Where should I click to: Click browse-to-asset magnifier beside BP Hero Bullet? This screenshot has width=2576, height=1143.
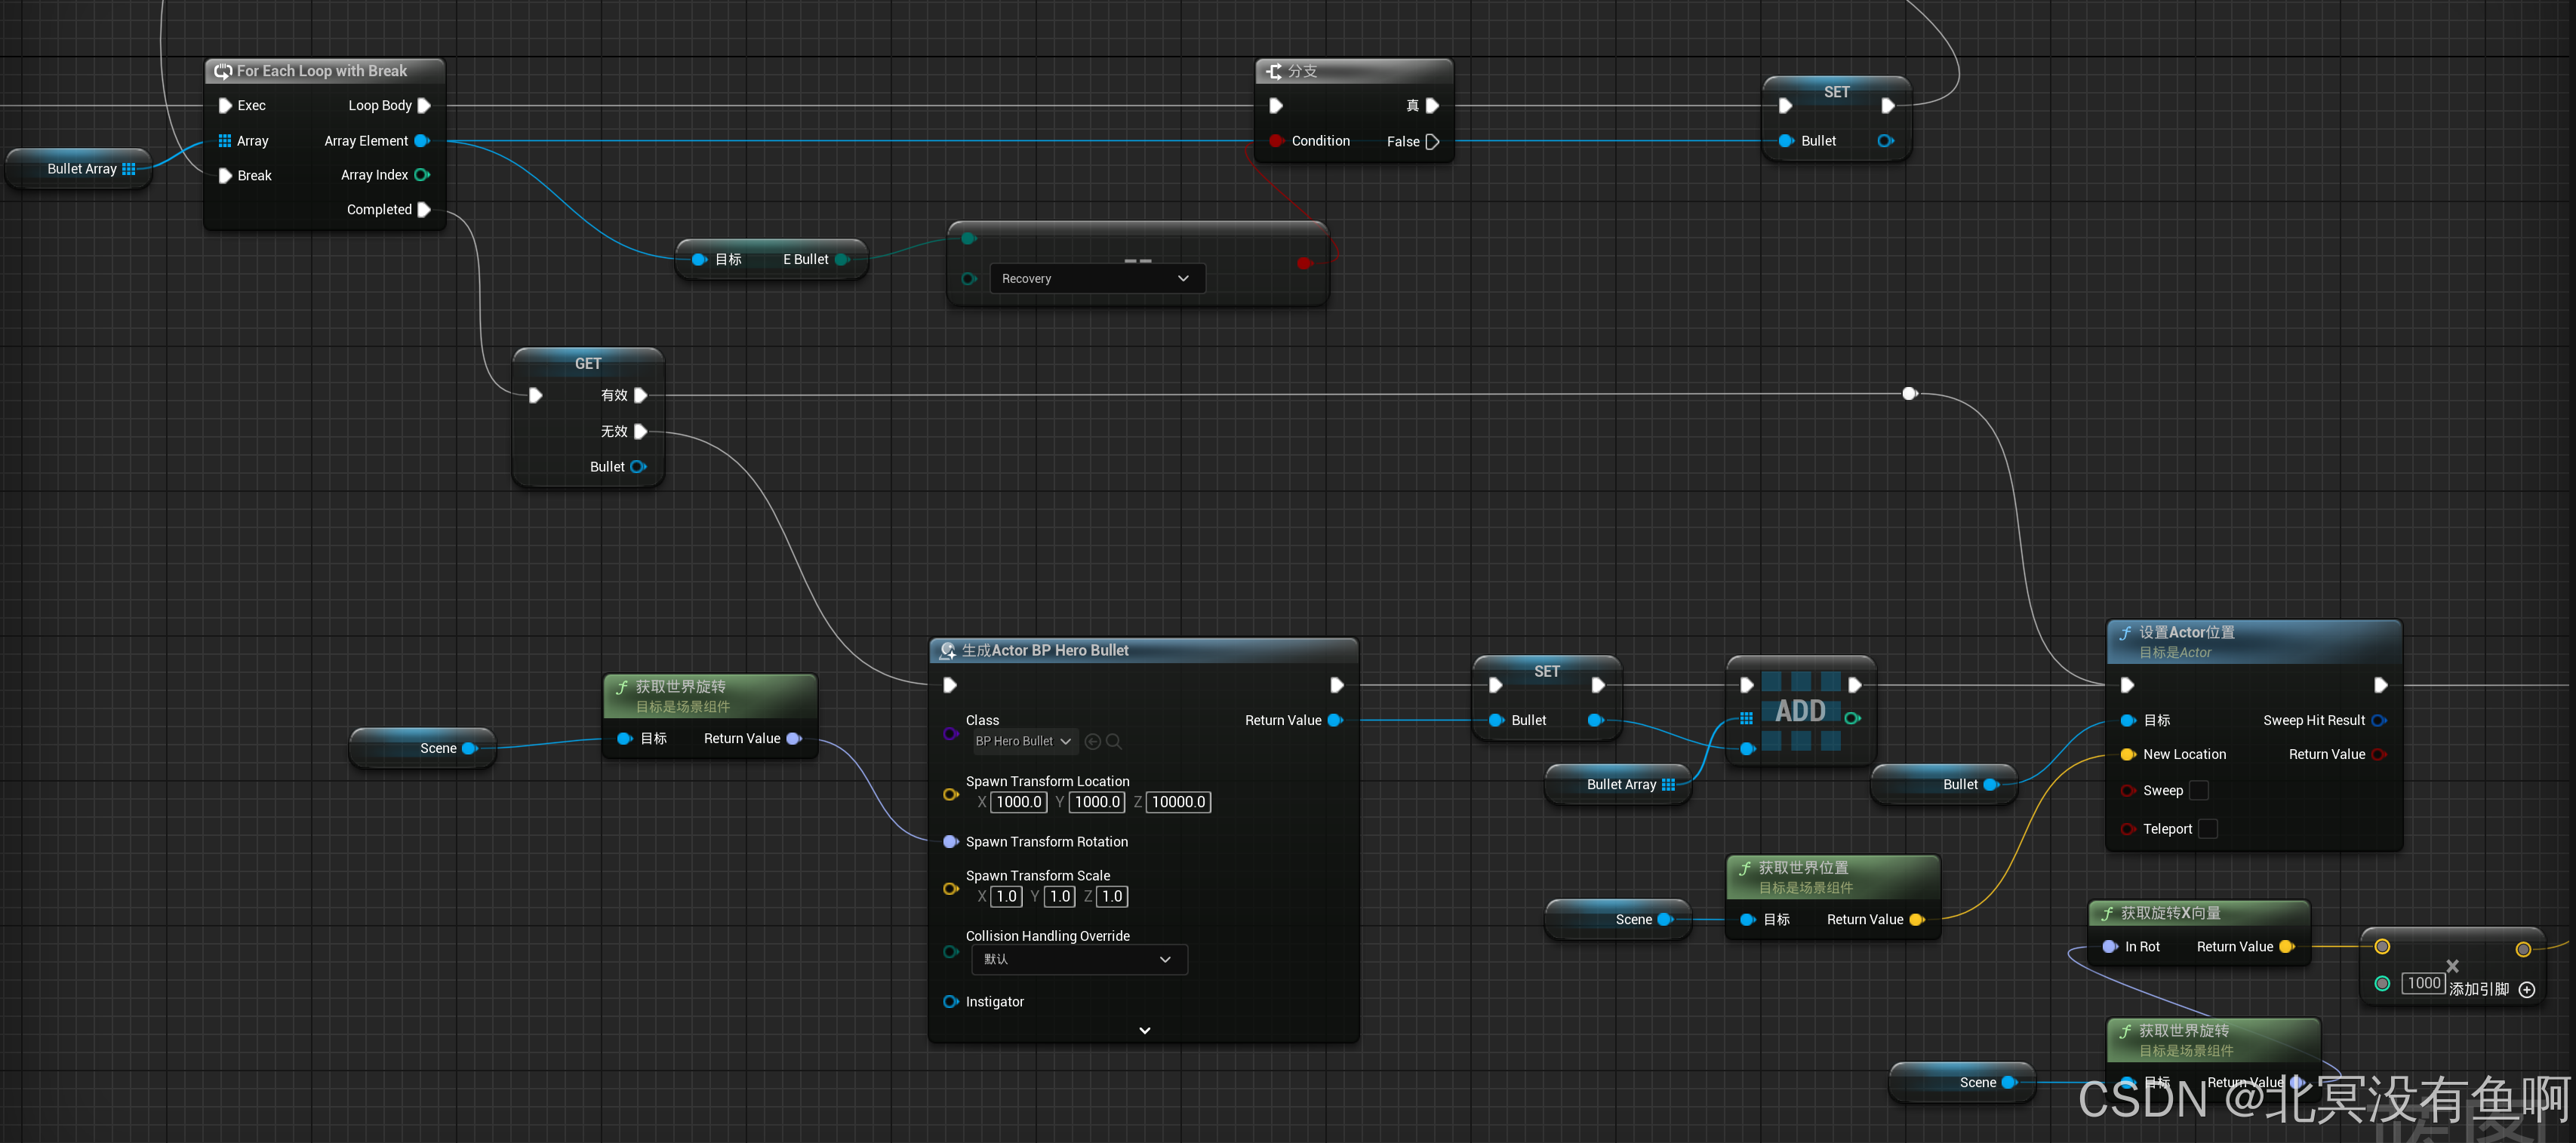(1114, 741)
